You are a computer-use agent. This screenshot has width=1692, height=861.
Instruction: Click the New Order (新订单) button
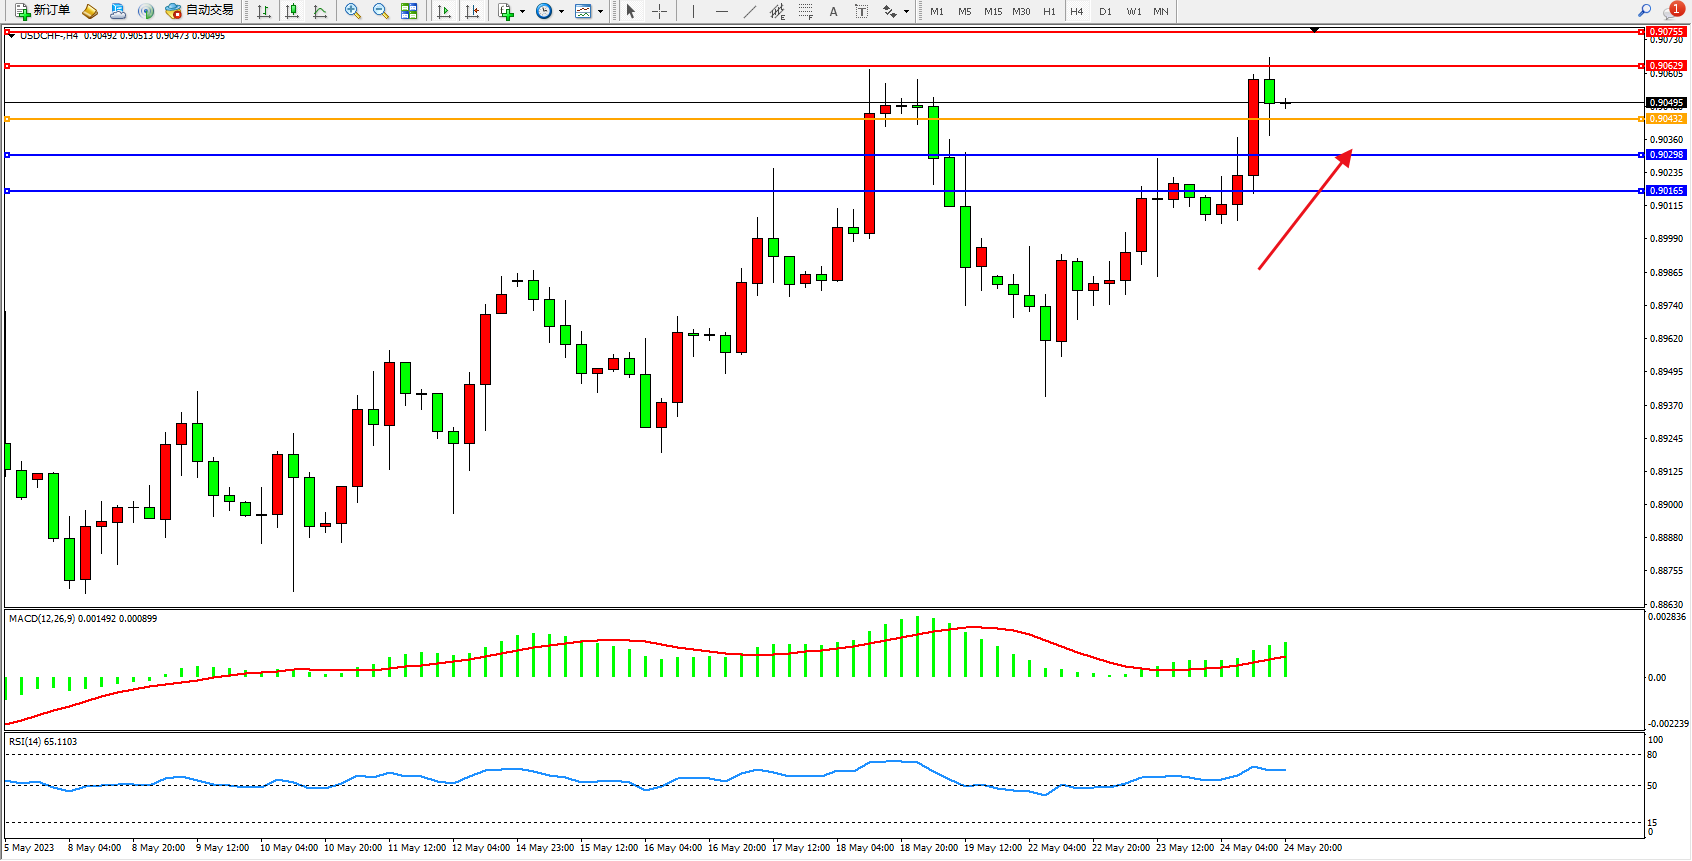42,11
